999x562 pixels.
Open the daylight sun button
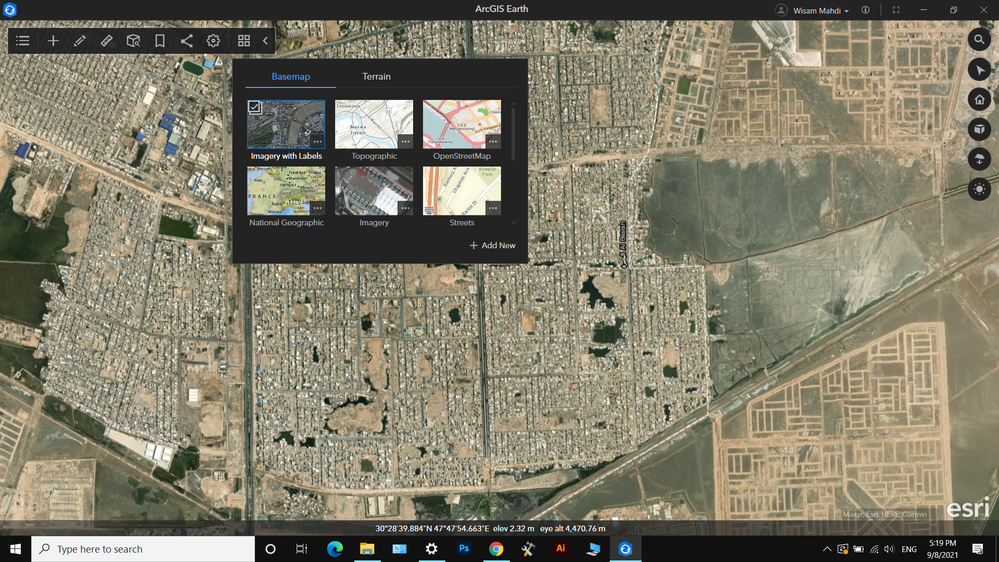tap(979, 189)
